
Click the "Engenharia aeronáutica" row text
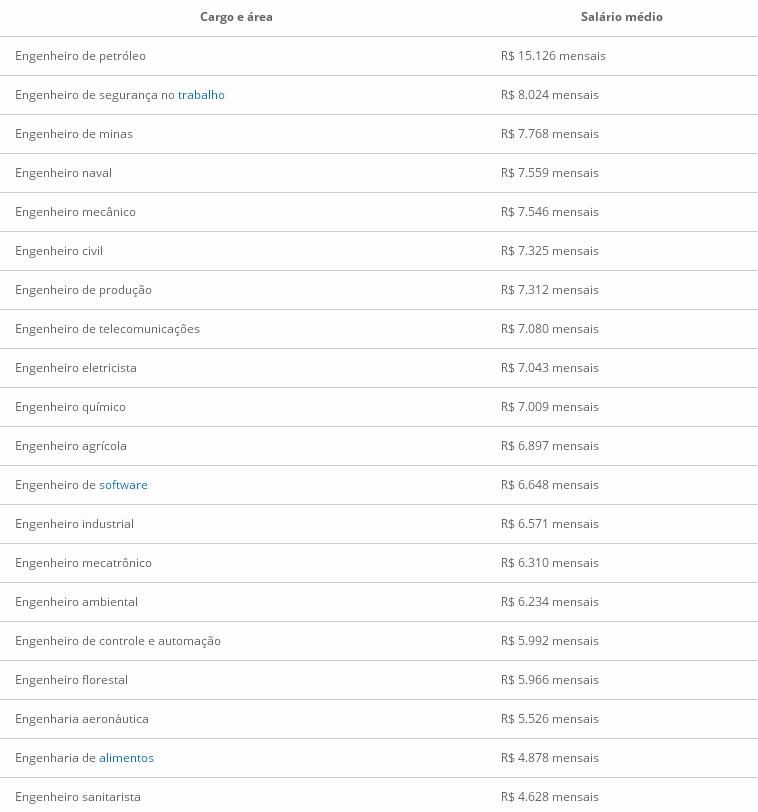pos(82,719)
